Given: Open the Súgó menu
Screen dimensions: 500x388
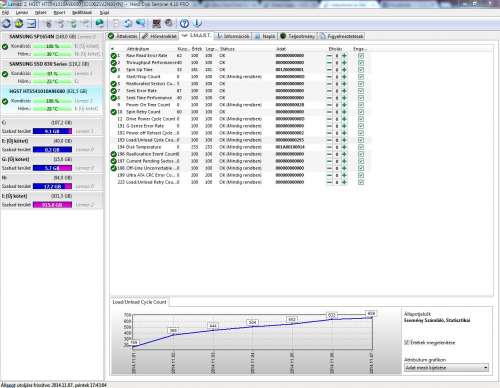Looking at the screenshot, I should 104,12.
